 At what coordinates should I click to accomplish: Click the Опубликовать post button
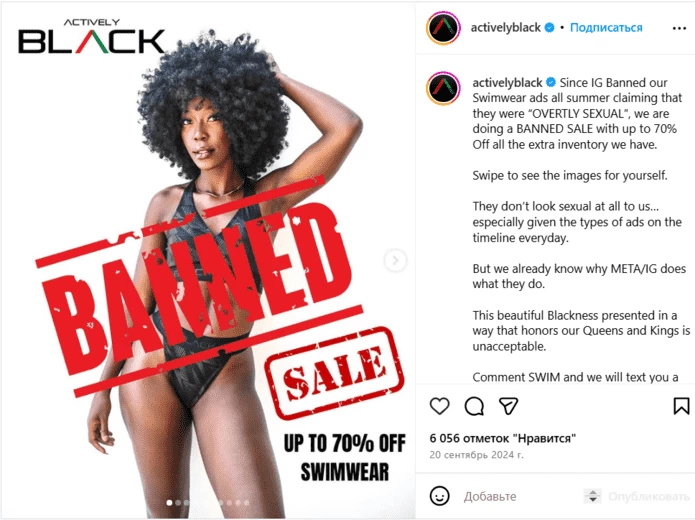click(648, 496)
